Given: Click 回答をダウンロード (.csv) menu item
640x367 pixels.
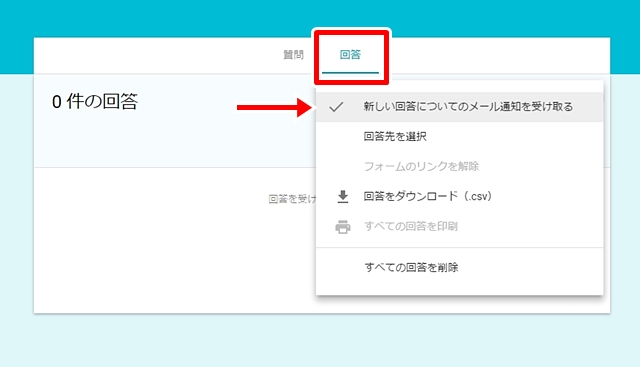Looking at the screenshot, I should point(460,196).
